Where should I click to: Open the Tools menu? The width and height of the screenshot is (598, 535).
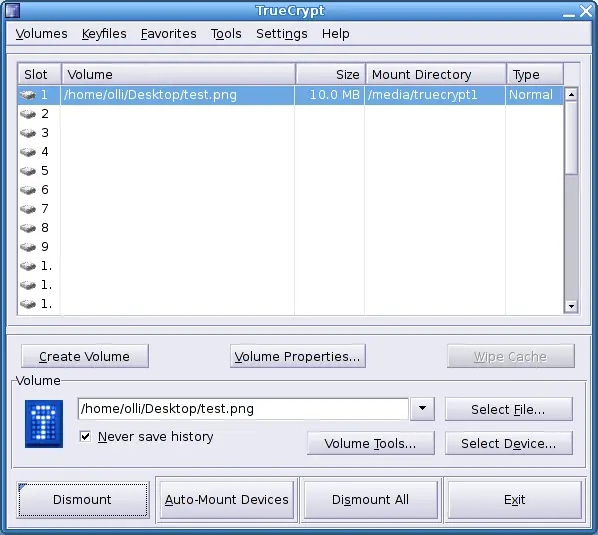click(x=226, y=34)
